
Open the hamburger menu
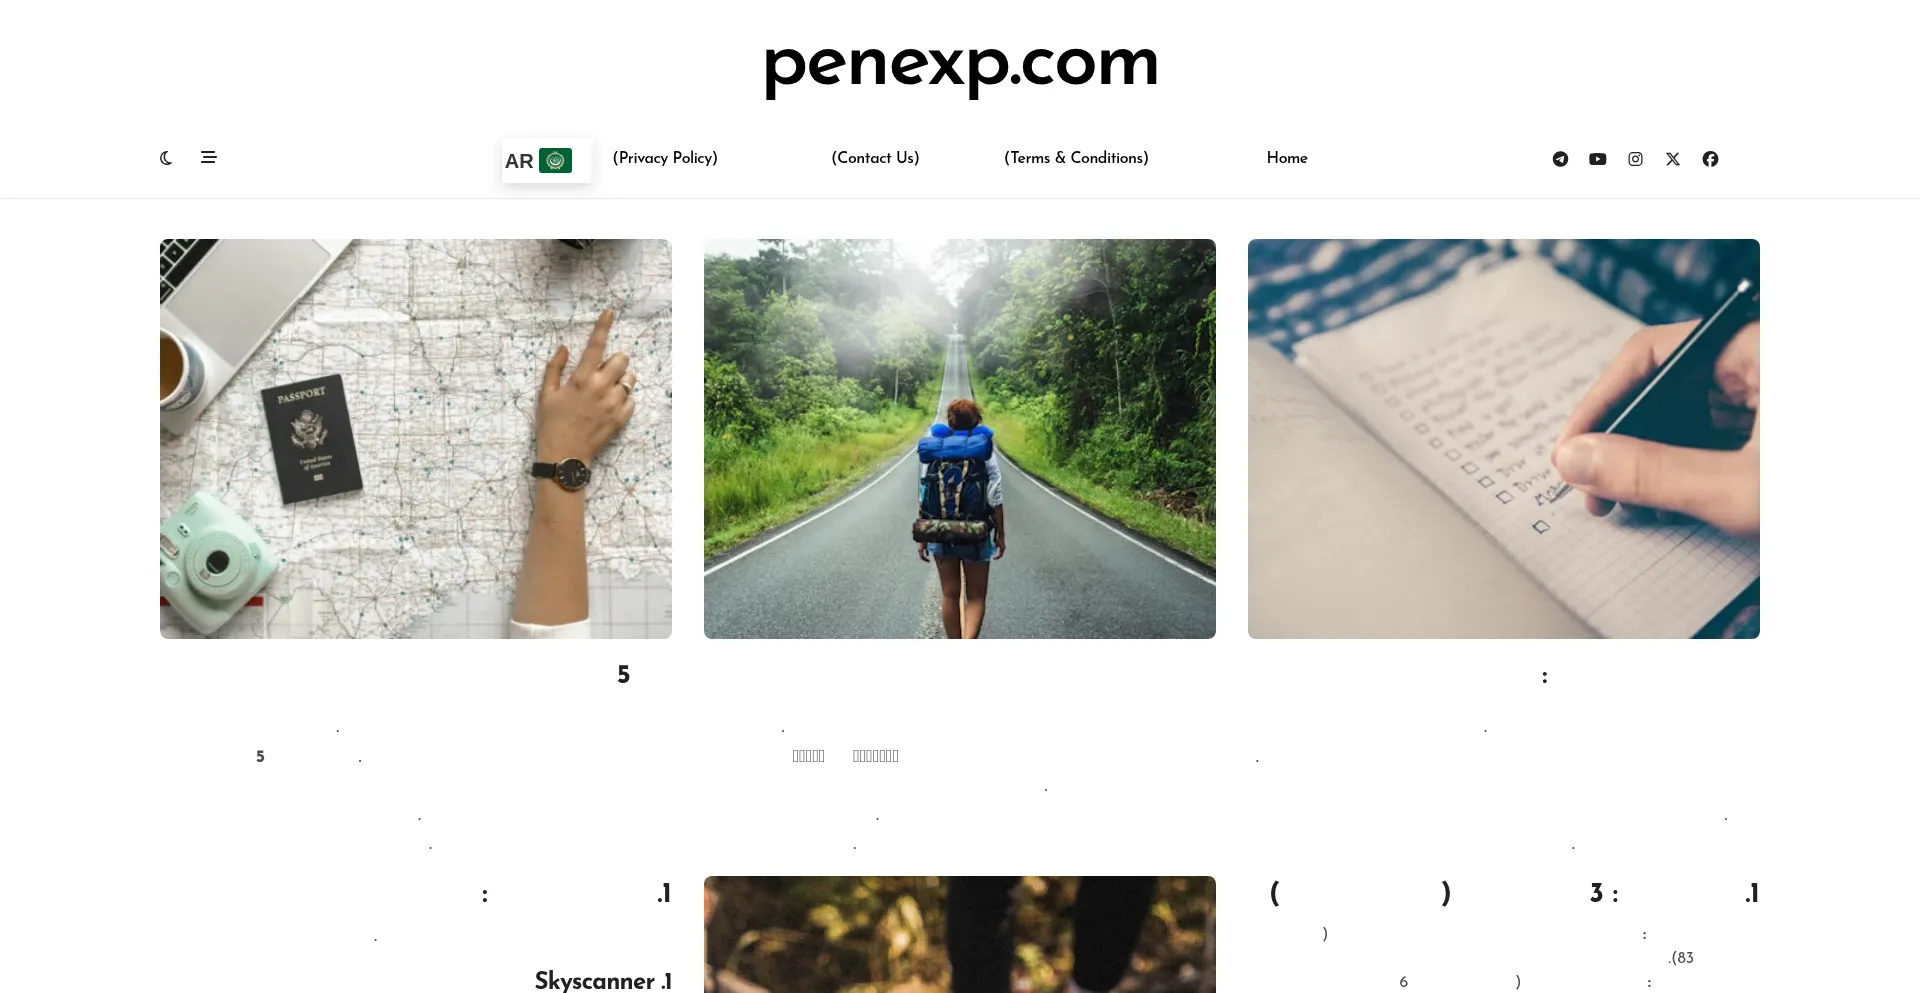point(208,157)
